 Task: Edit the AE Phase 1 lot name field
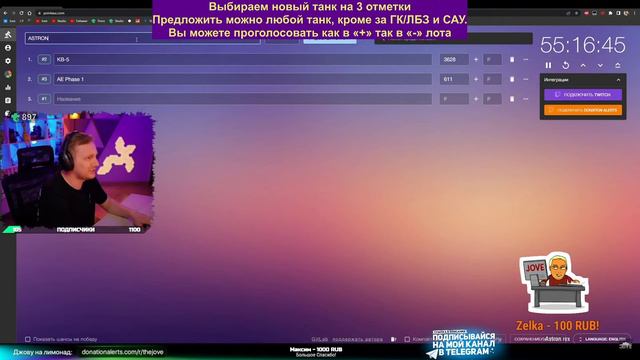[242, 79]
